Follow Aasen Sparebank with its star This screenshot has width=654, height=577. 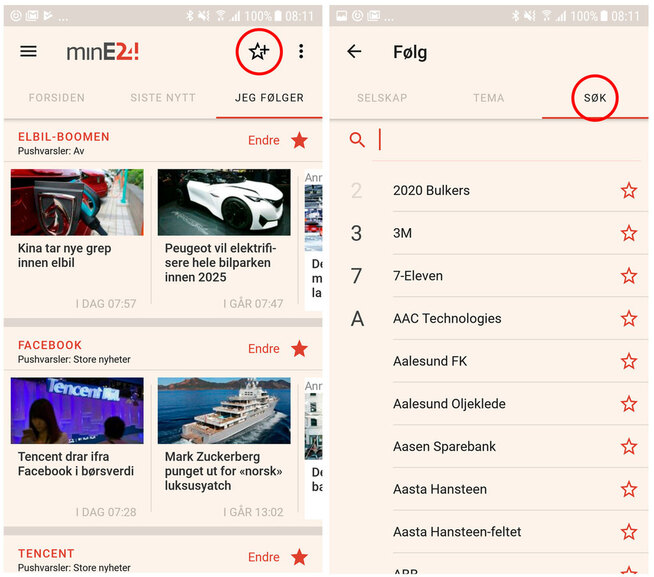(629, 447)
